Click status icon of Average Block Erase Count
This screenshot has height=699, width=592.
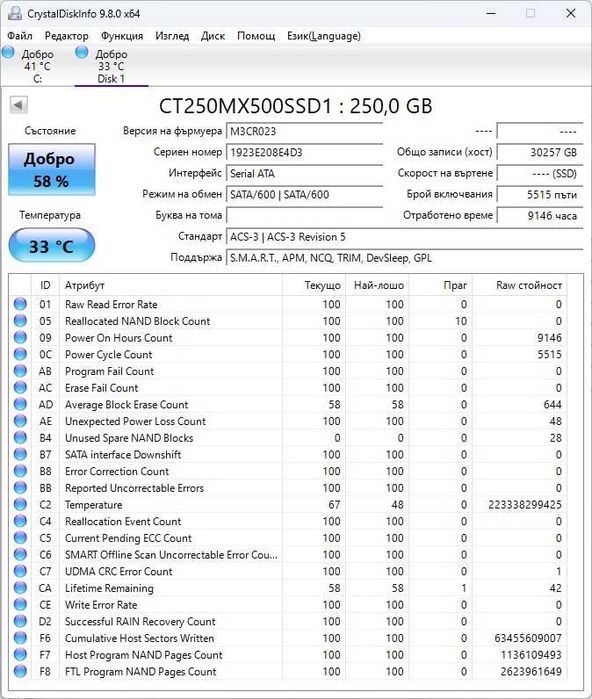point(20,404)
